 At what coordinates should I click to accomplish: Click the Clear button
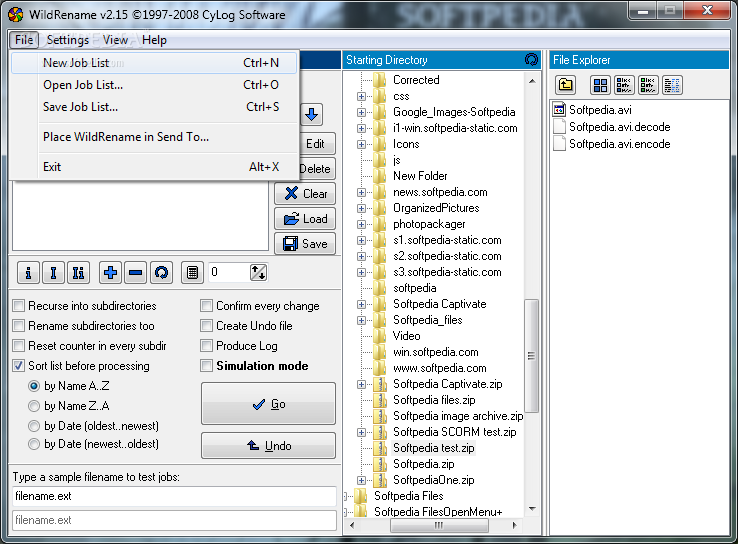pos(305,193)
